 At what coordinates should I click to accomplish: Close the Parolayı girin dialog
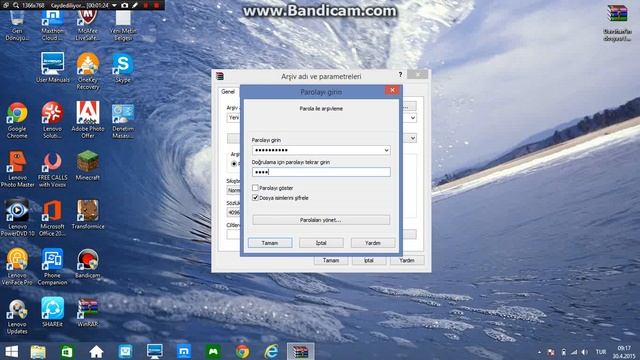pos(392,90)
